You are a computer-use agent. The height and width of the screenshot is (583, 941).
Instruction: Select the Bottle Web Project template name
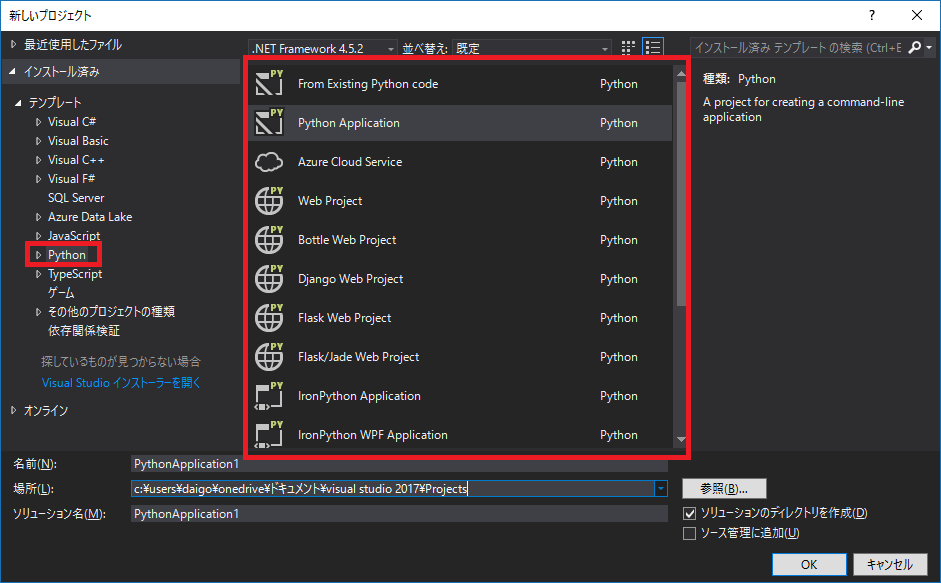pos(347,240)
